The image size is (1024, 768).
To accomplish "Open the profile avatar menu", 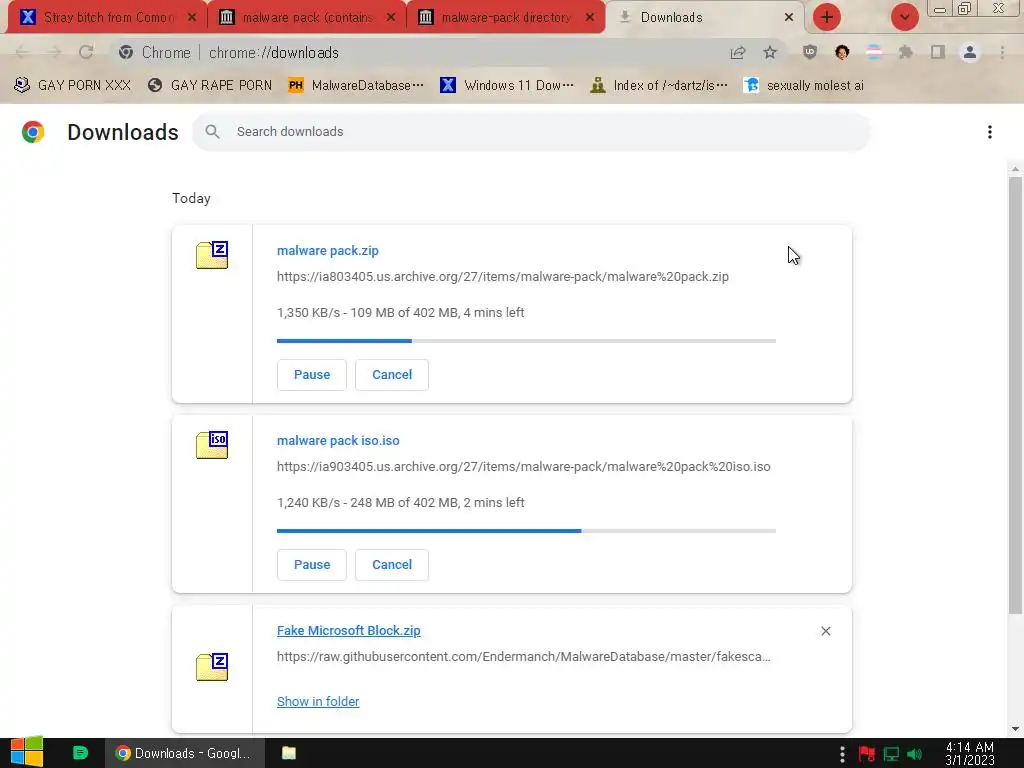I will pos(970,52).
